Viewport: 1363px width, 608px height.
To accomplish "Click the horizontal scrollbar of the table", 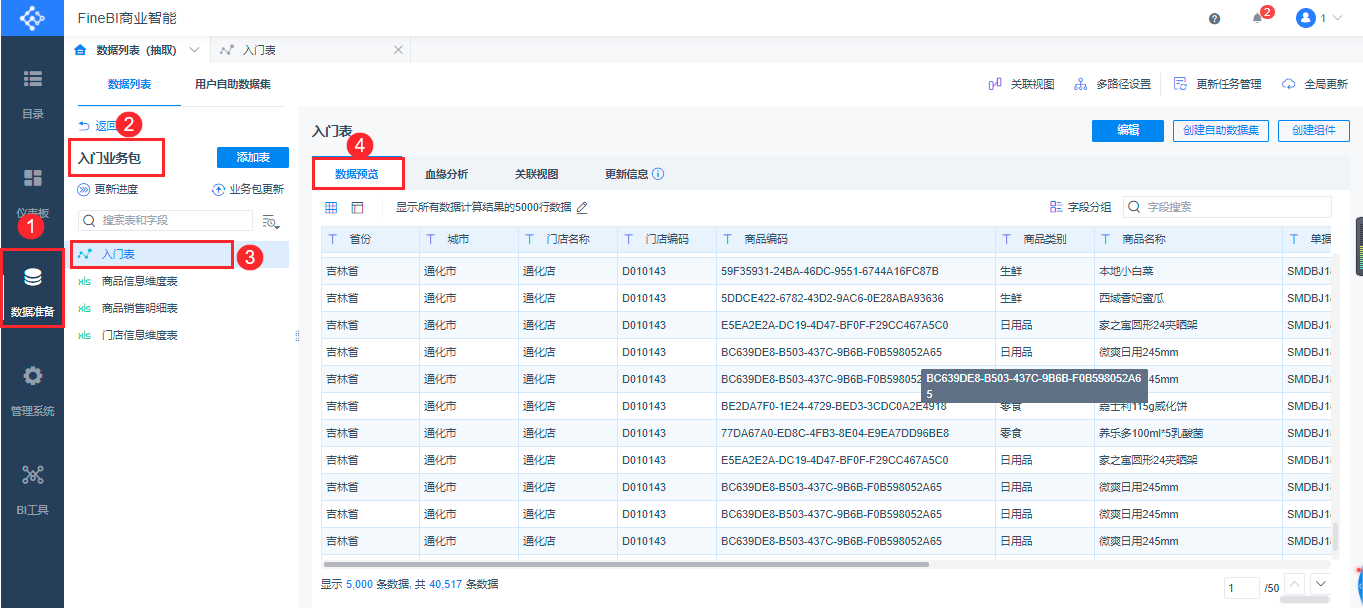I will (x=625, y=564).
